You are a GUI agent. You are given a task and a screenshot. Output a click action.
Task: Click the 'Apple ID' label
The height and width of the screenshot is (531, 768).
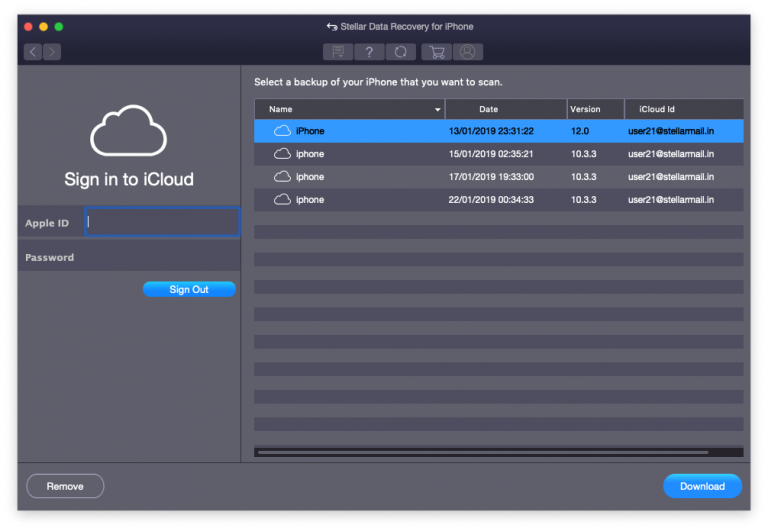point(47,223)
